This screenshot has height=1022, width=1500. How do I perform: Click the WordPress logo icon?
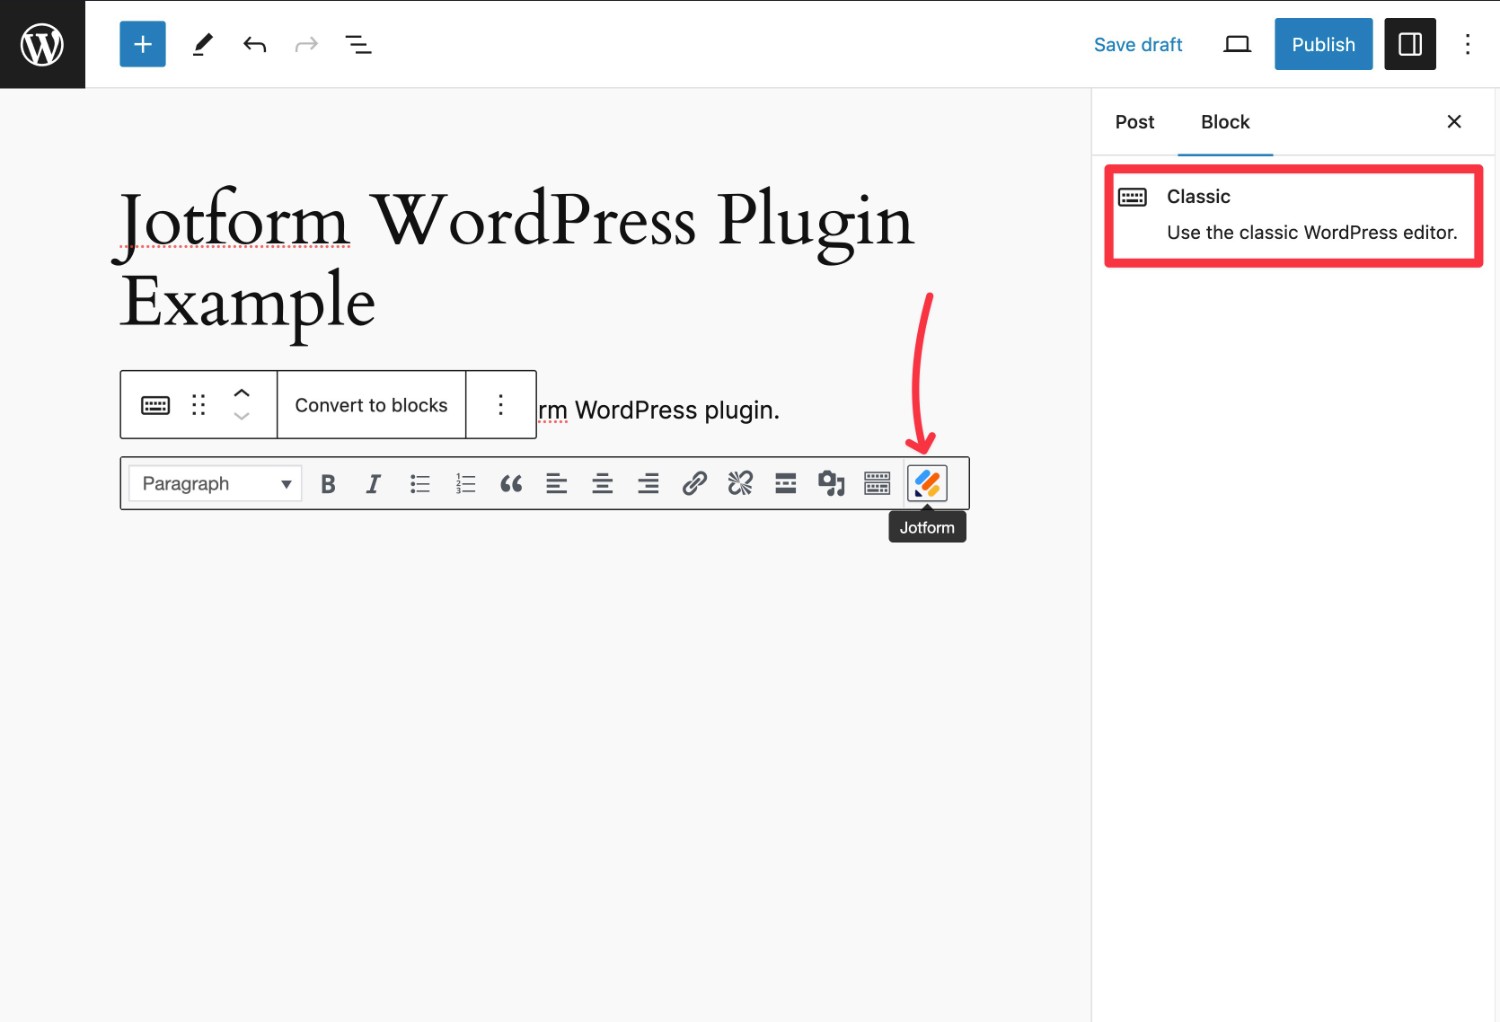tap(42, 44)
